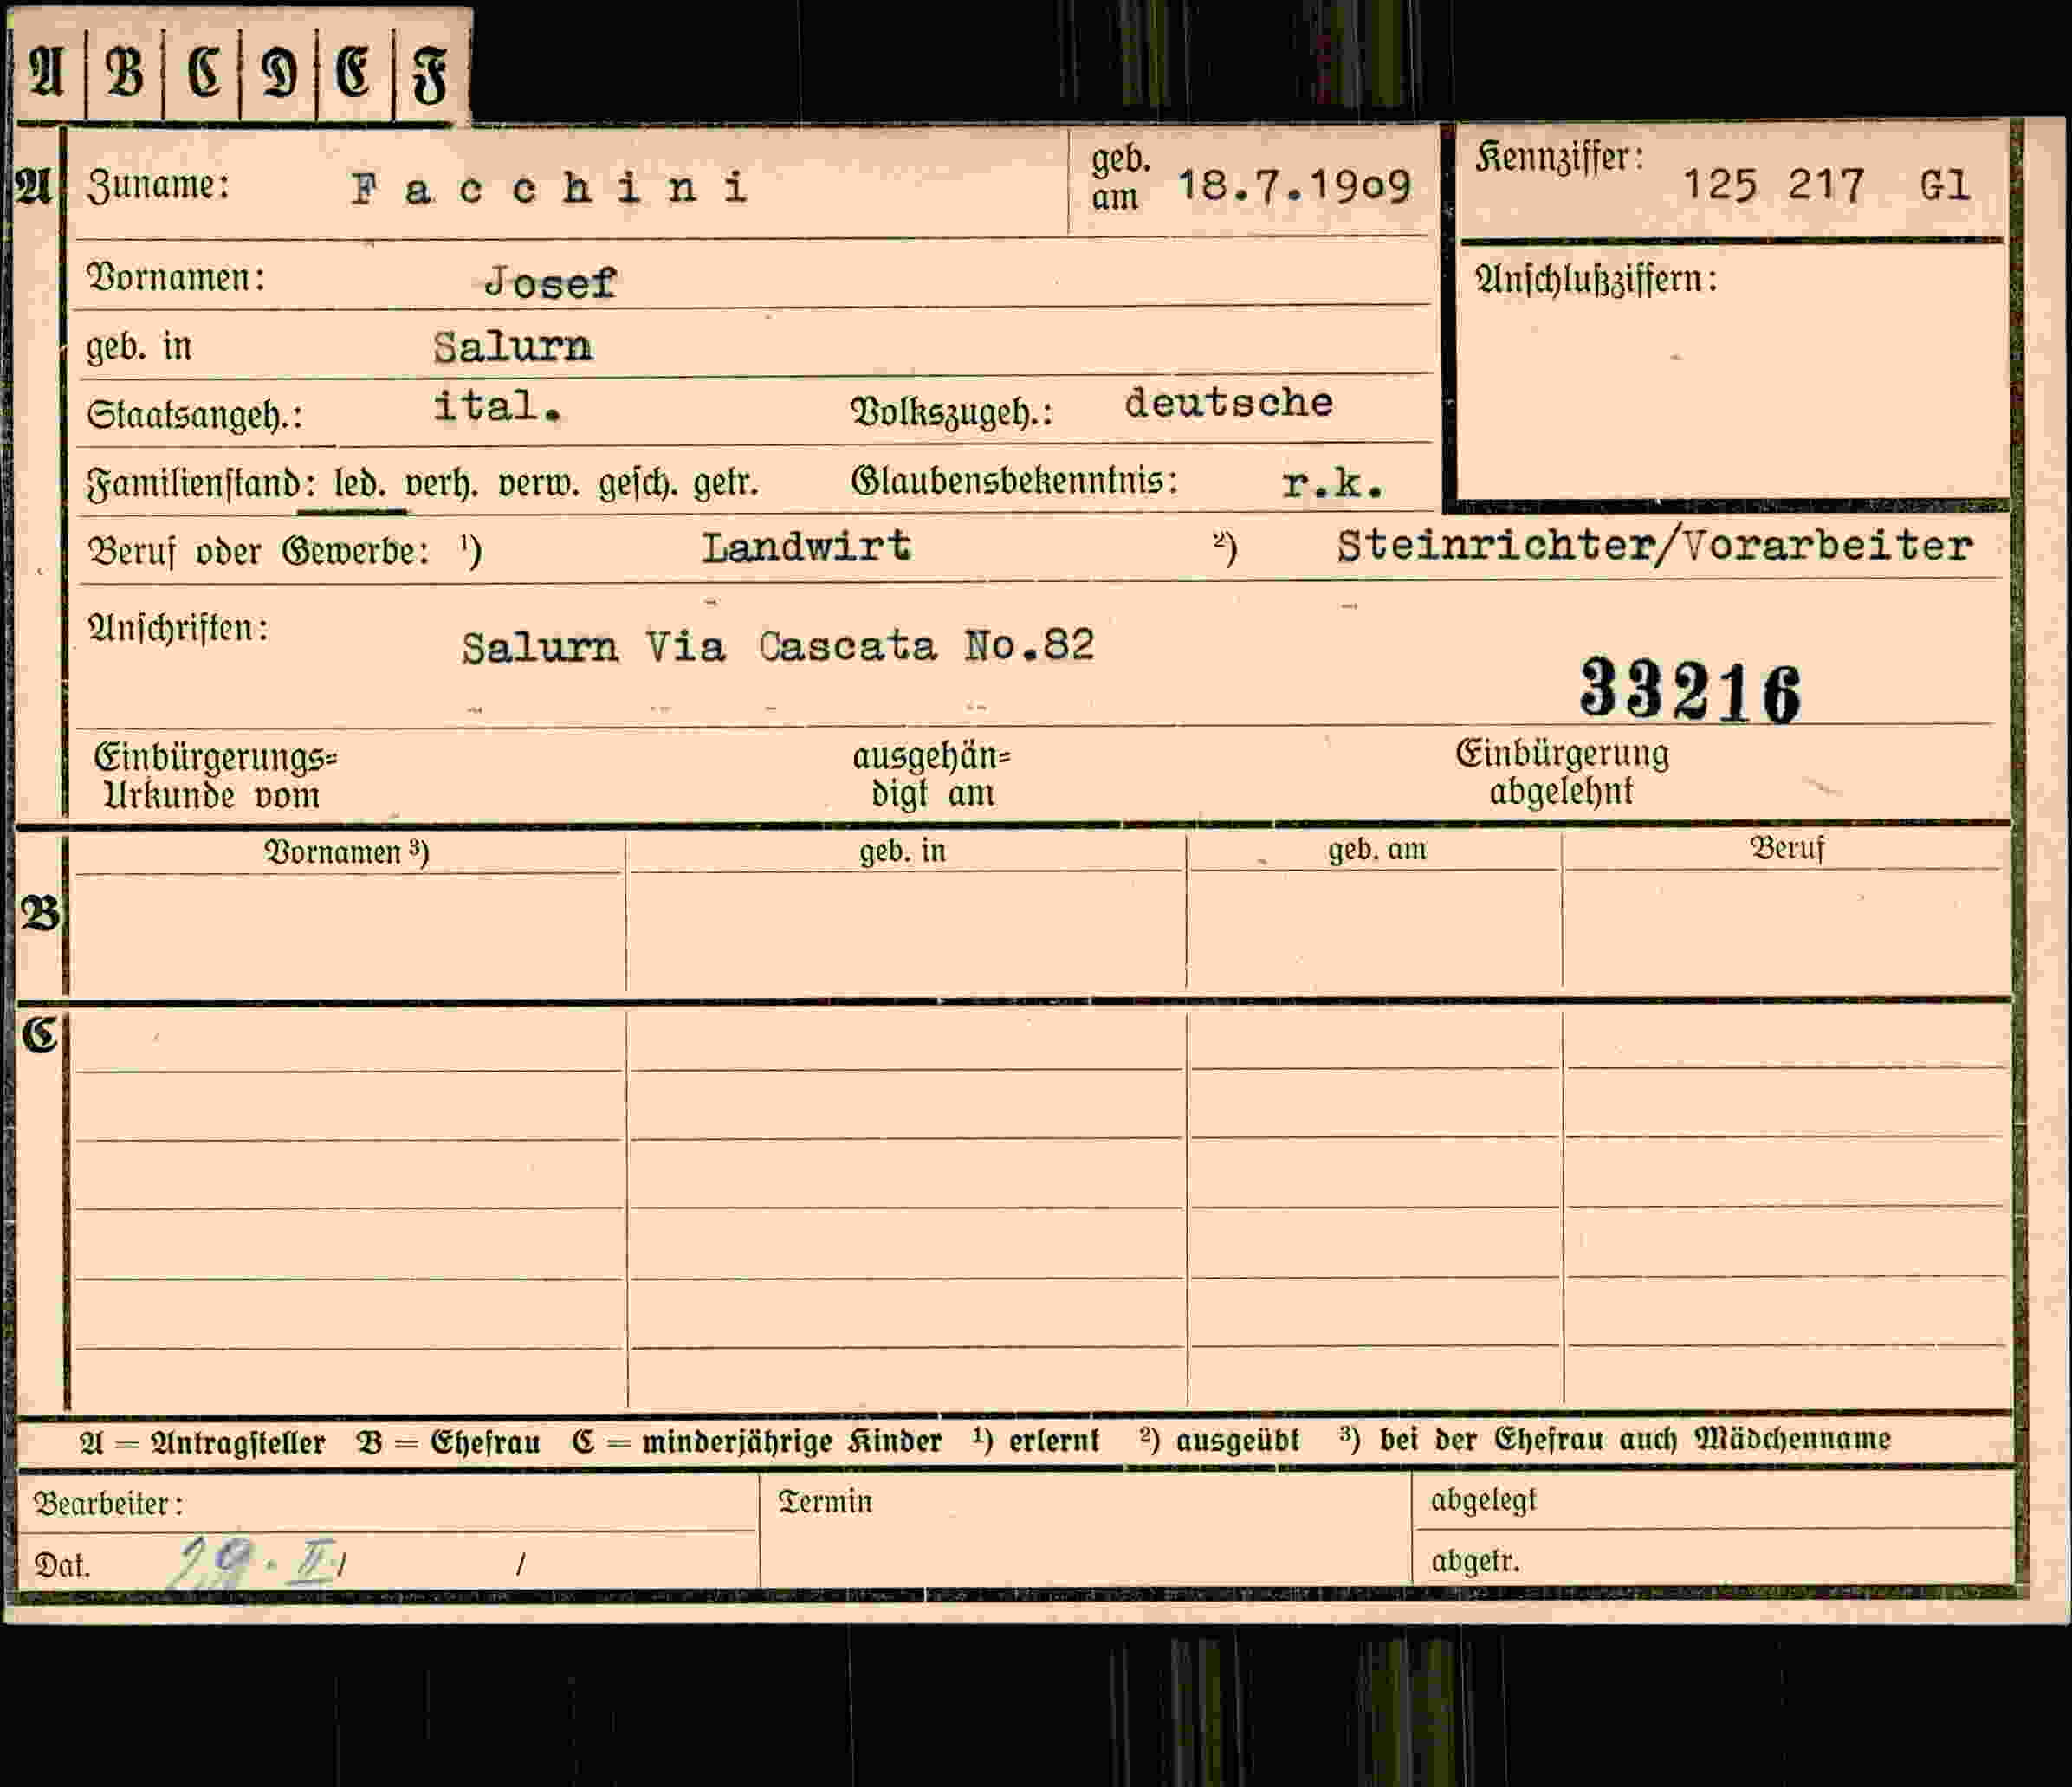Image resolution: width=2072 pixels, height=1787 pixels.
Task: Click the birth date '18.7.1909'
Action: 1294,186
